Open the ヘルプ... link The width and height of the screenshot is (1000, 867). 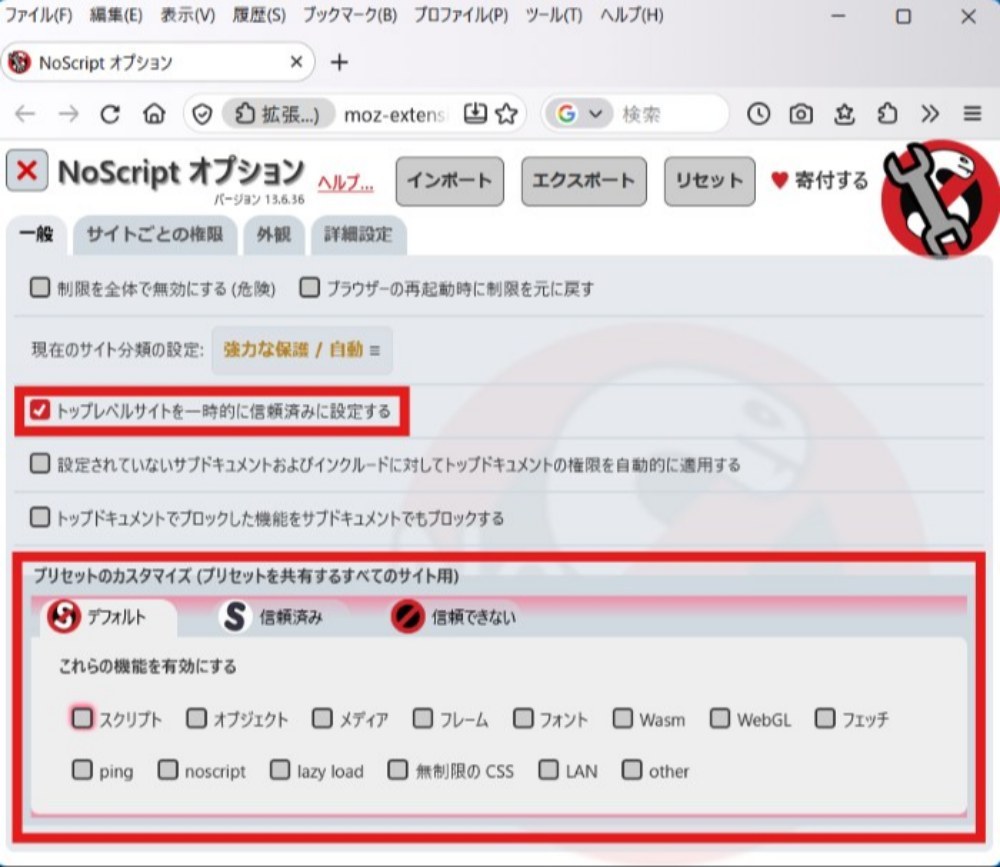coord(345,183)
